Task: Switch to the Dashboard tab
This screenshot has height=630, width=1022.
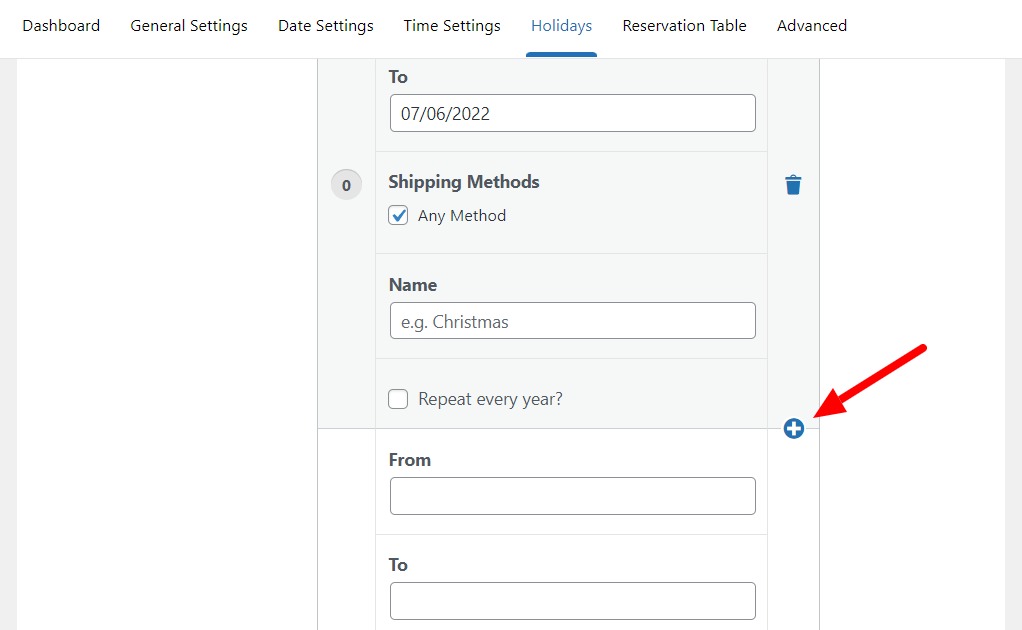Action: (61, 26)
